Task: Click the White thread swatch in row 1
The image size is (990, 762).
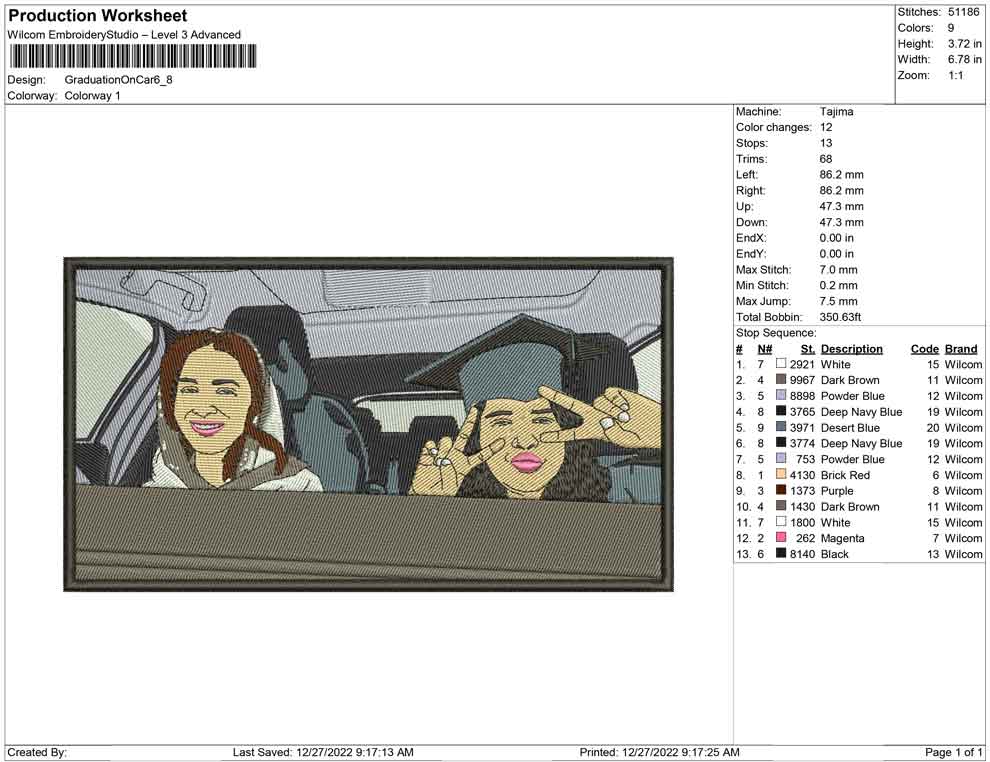Action: (781, 364)
